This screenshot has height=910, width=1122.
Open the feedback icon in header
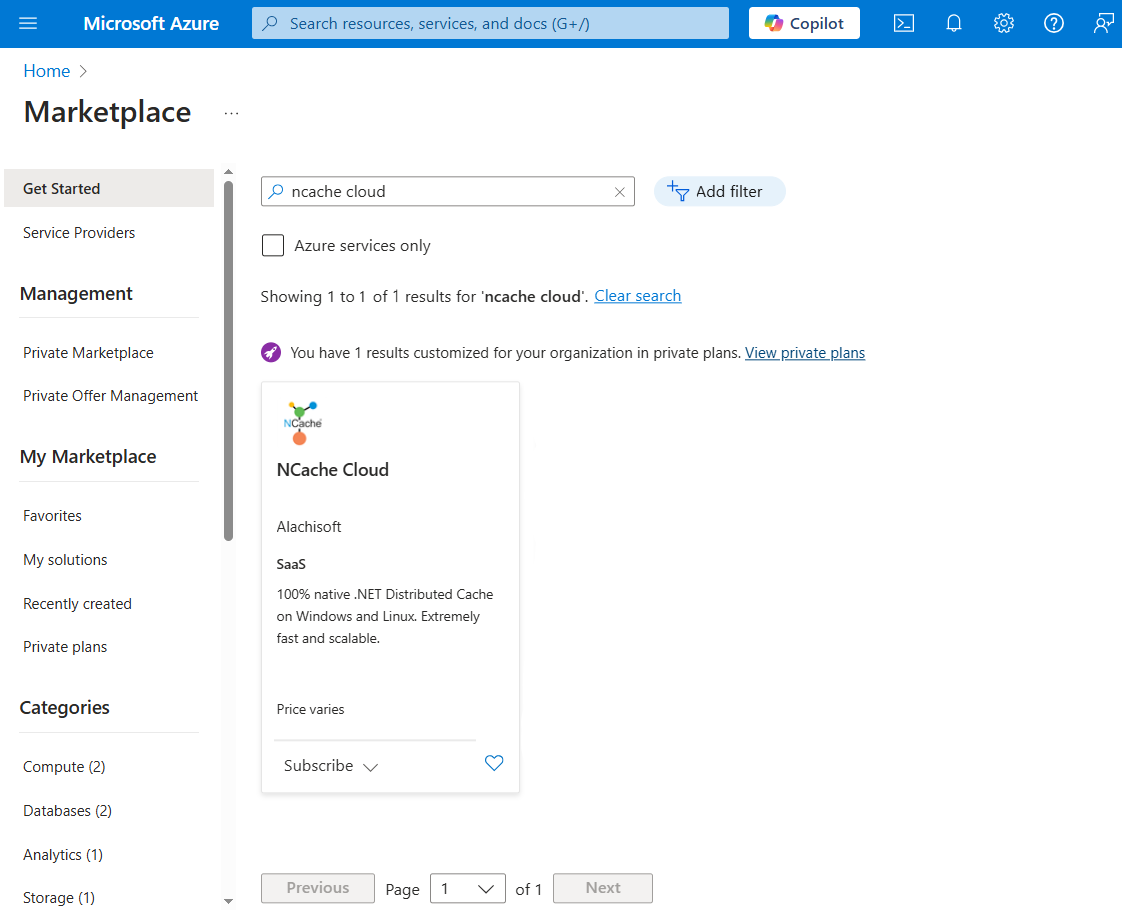point(1103,24)
